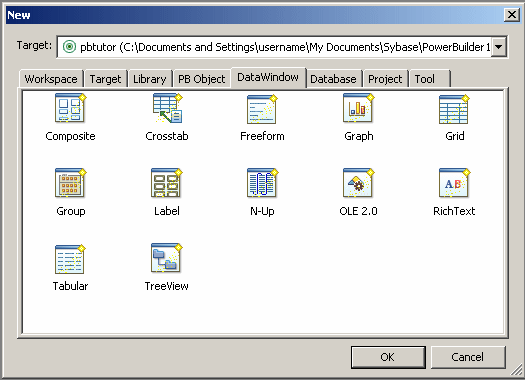Switch to the Workspace tab
Image resolution: width=525 pixels, height=380 pixels.
point(51,79)
